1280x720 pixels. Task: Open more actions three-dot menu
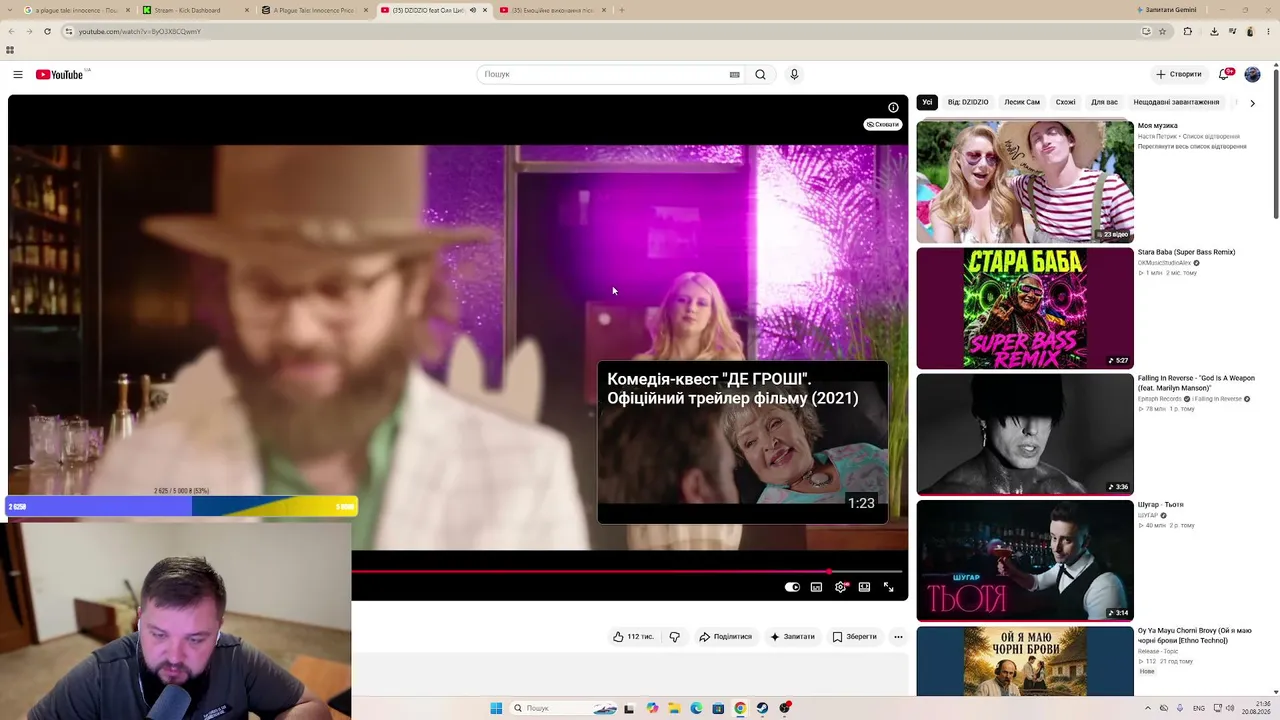coord(898,637)
